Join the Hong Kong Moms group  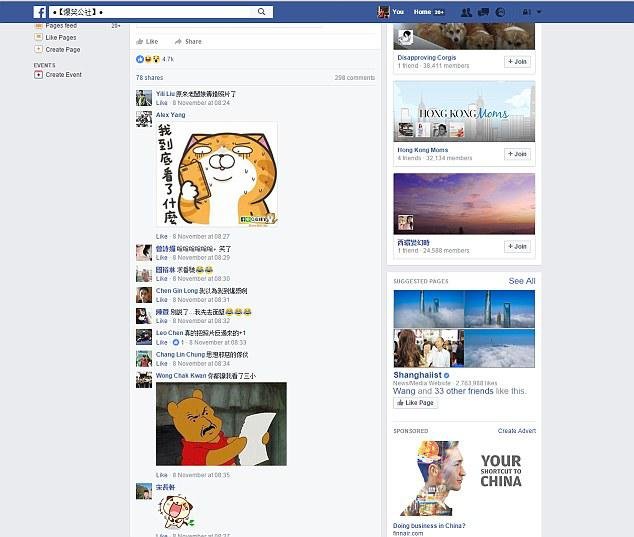click(517, 154)
